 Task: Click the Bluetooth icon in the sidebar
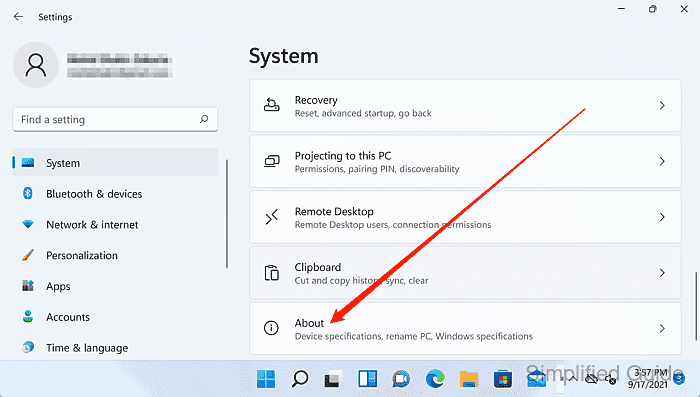[28, 193]
